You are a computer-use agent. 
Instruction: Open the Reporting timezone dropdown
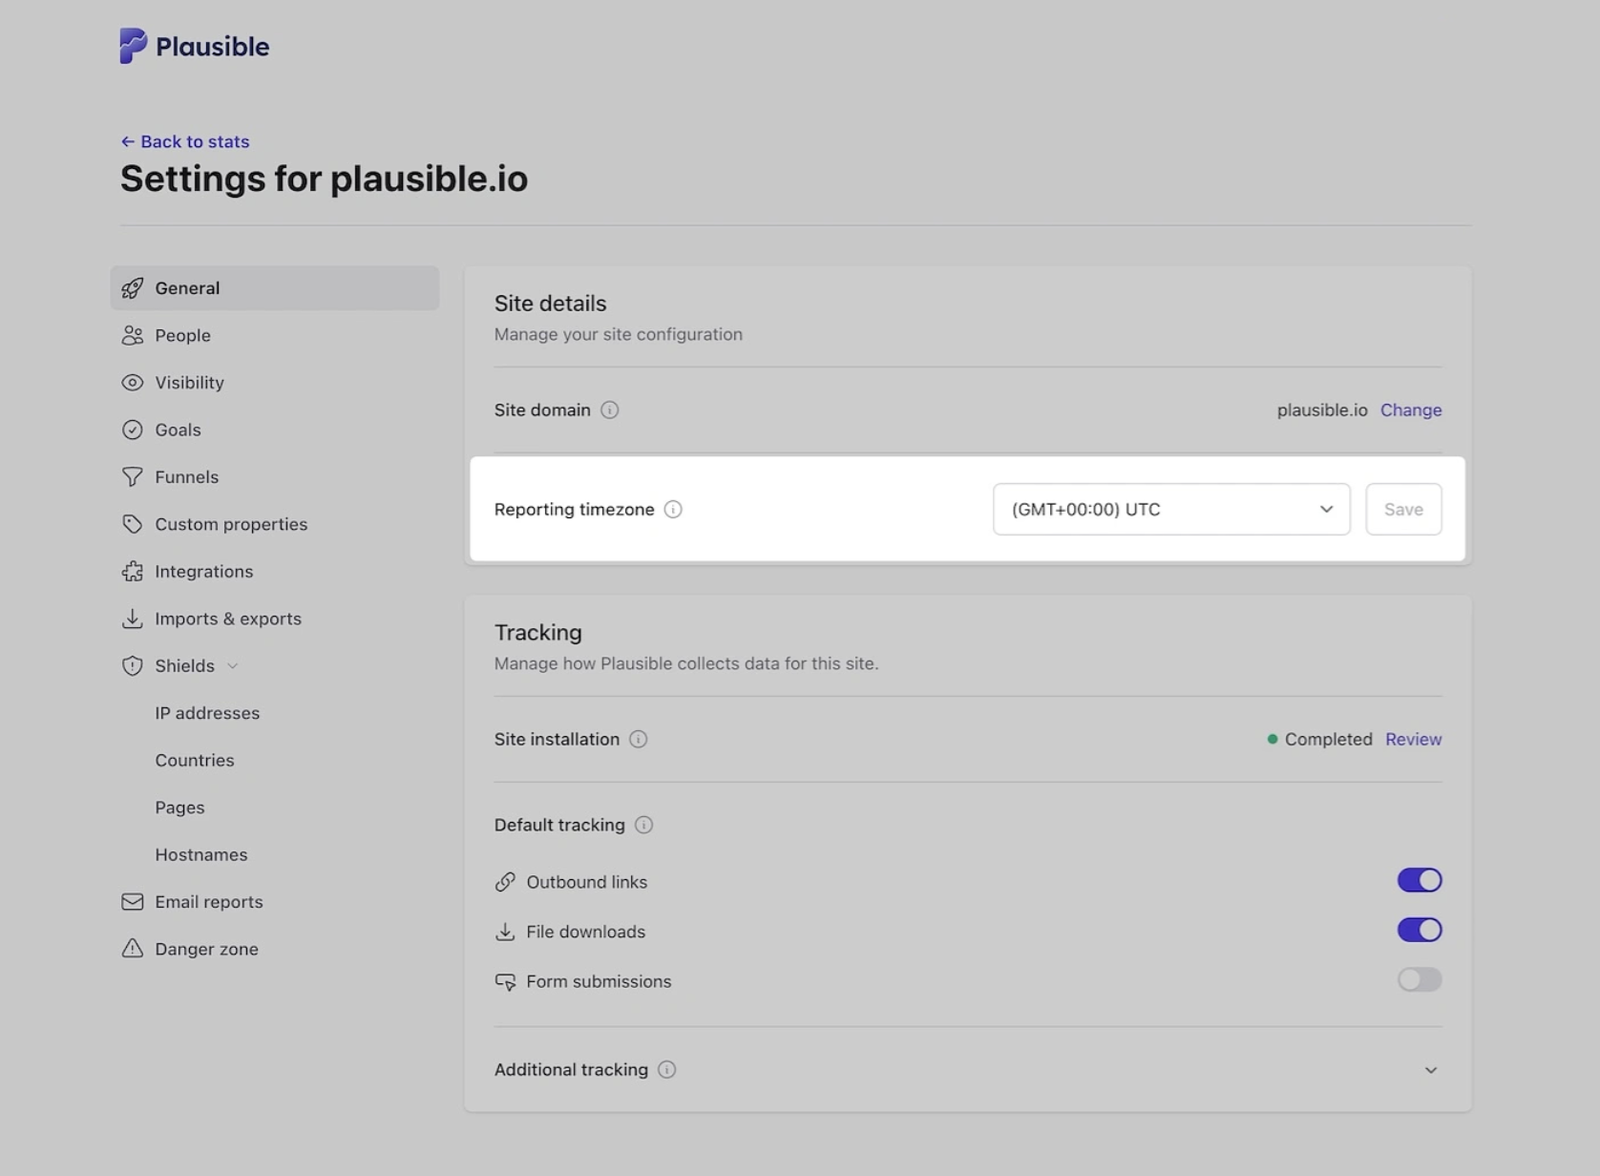(1171, 509)
